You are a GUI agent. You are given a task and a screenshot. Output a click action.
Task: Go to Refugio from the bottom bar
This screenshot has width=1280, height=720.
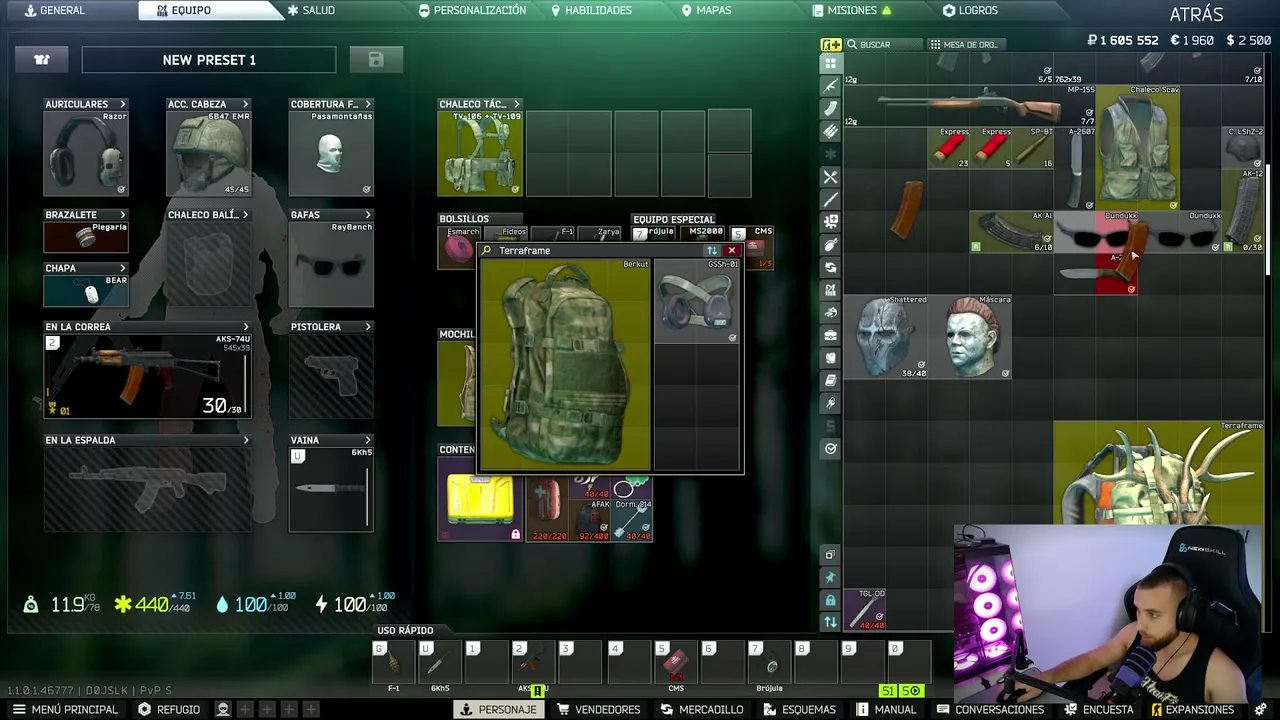pos(169,709)
